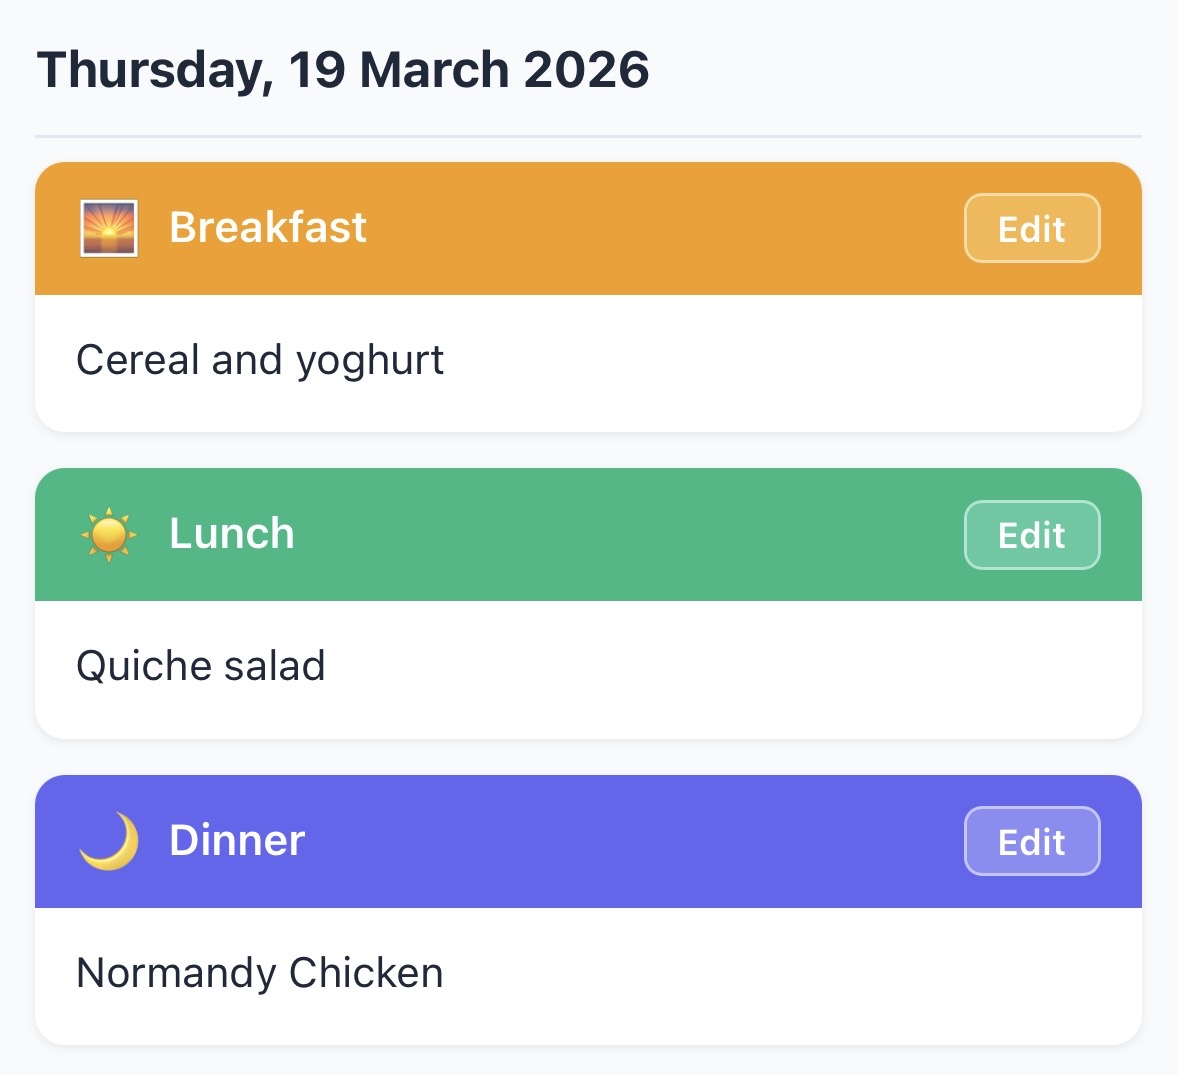
Task: Click the Breakfast heading label
Action: click(x=267, y=228)
